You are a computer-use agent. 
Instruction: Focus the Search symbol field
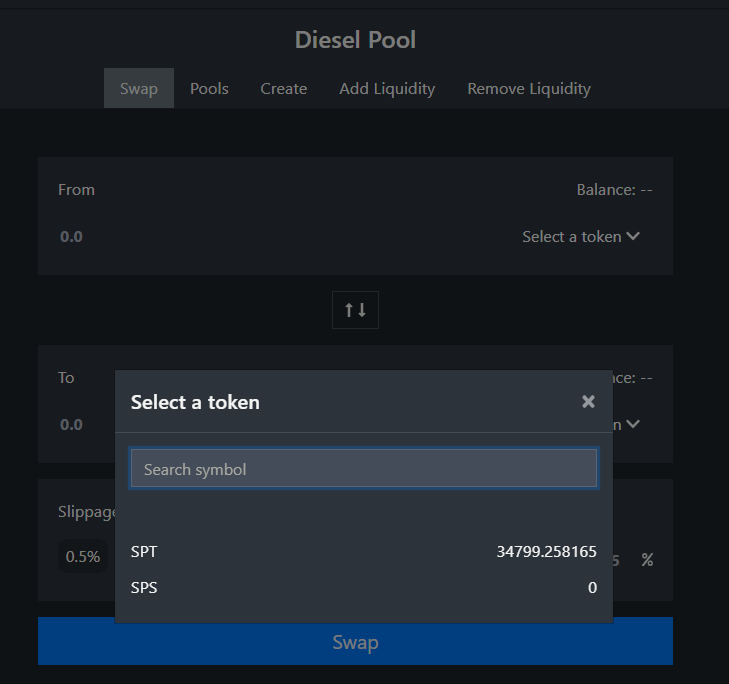(364, 468)
